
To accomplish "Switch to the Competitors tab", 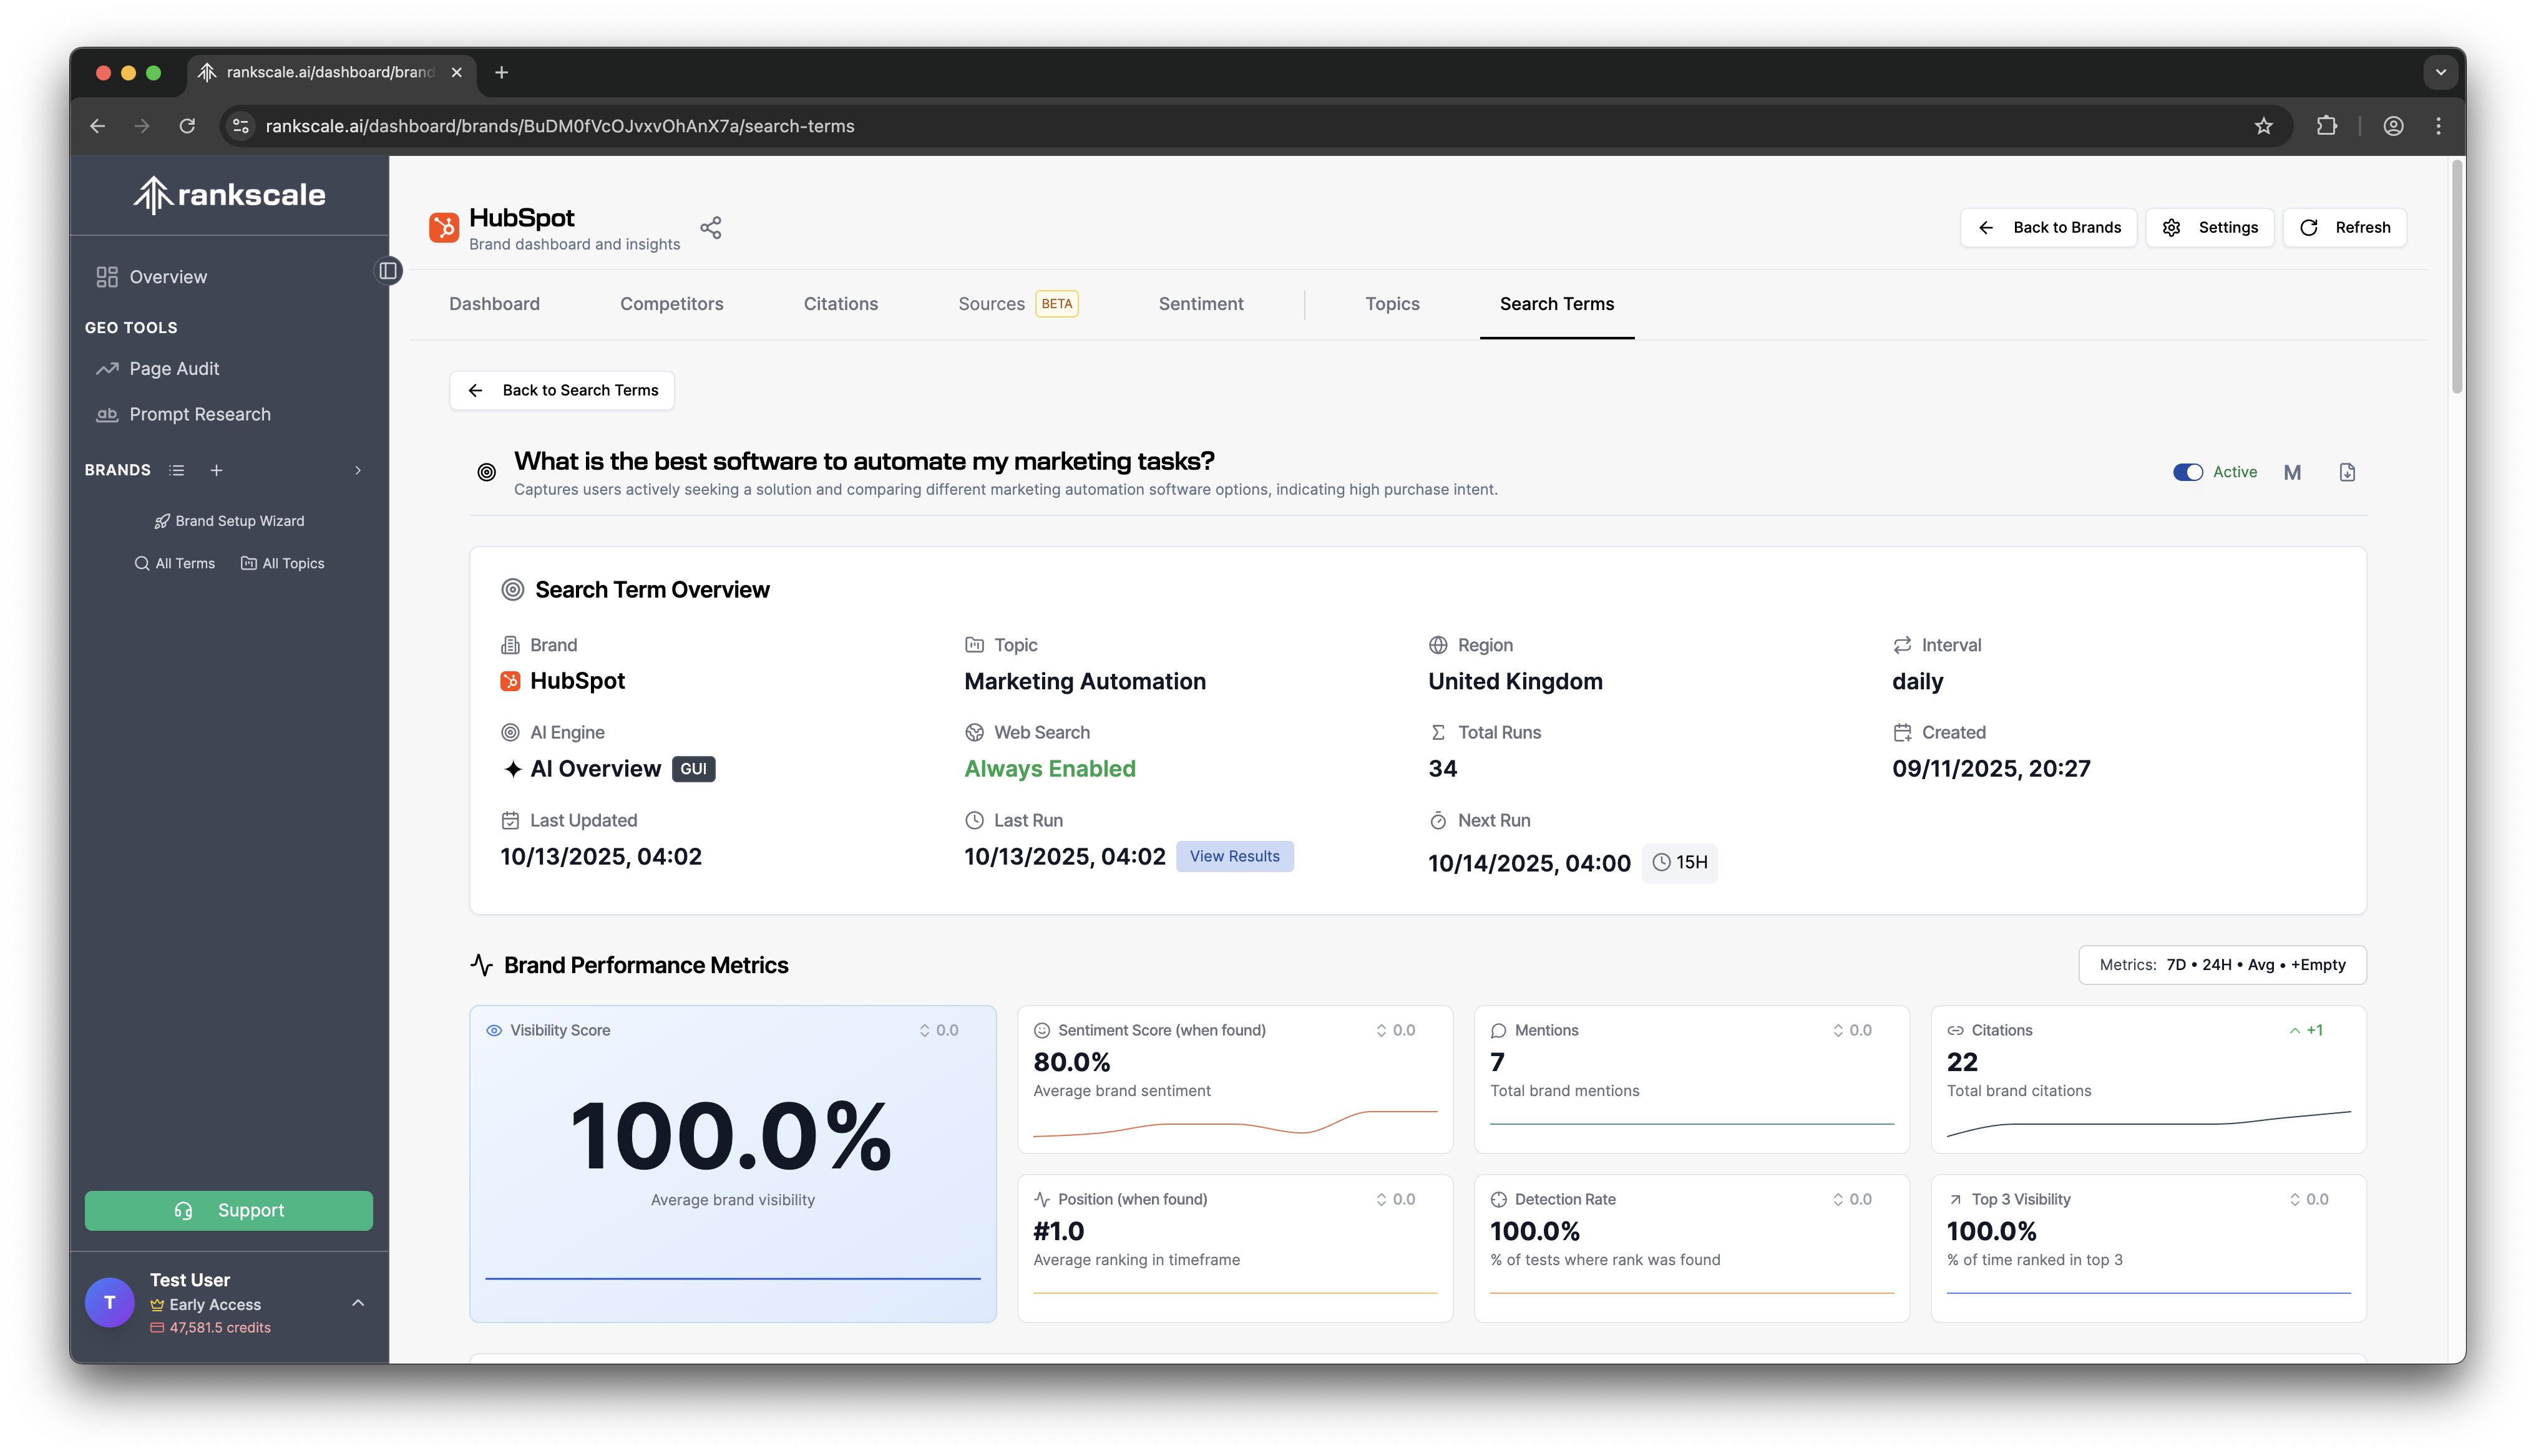I will point(671,304).
